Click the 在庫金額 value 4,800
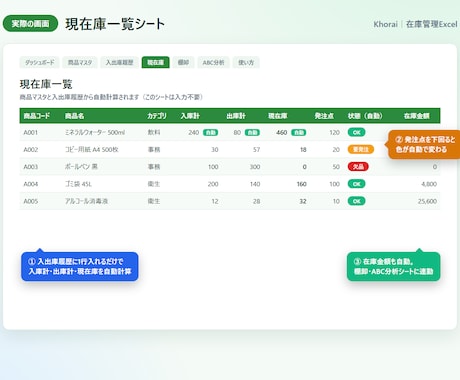The image size is (460, 380). click(429, 184)
